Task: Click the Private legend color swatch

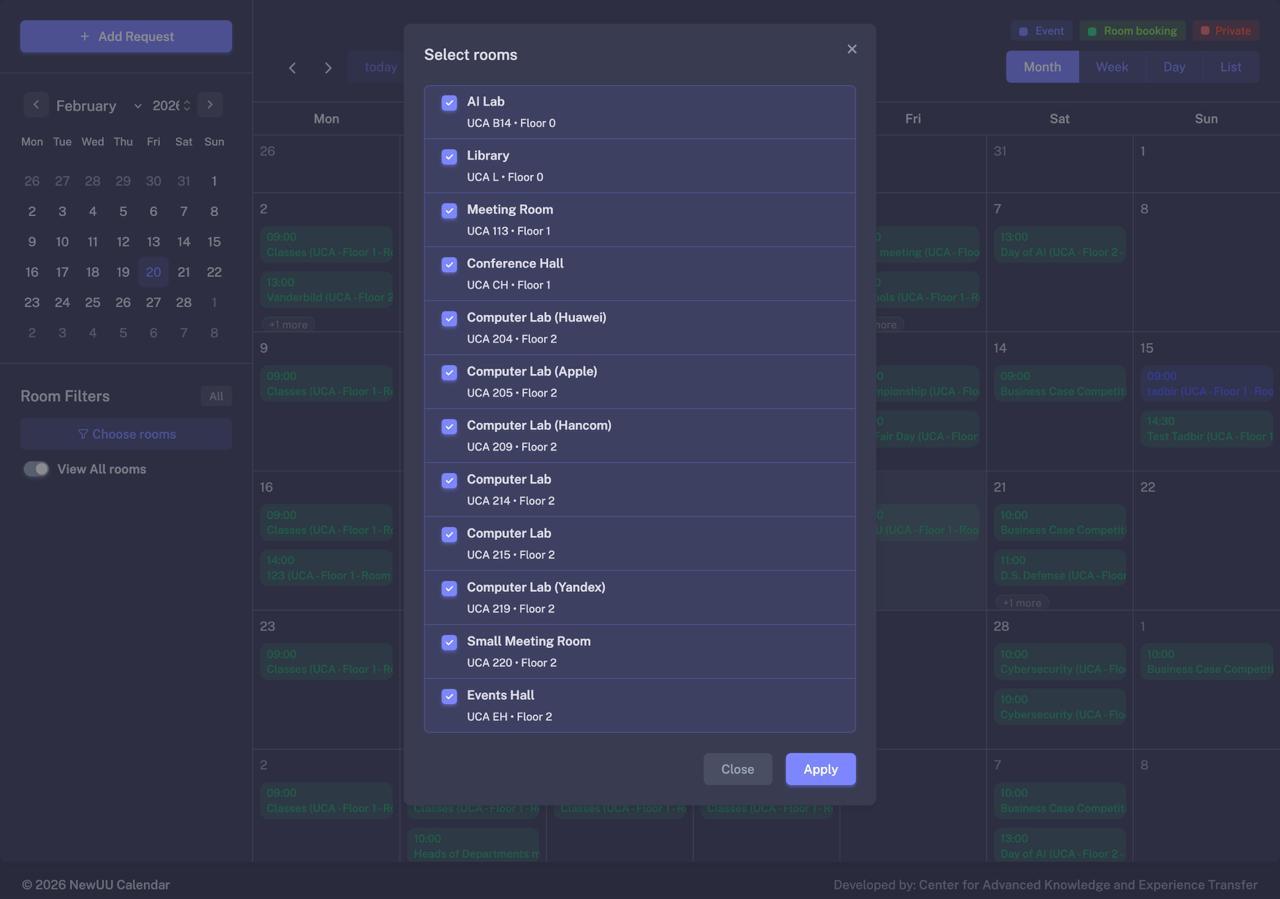Action: click(x=1205, y=31)
